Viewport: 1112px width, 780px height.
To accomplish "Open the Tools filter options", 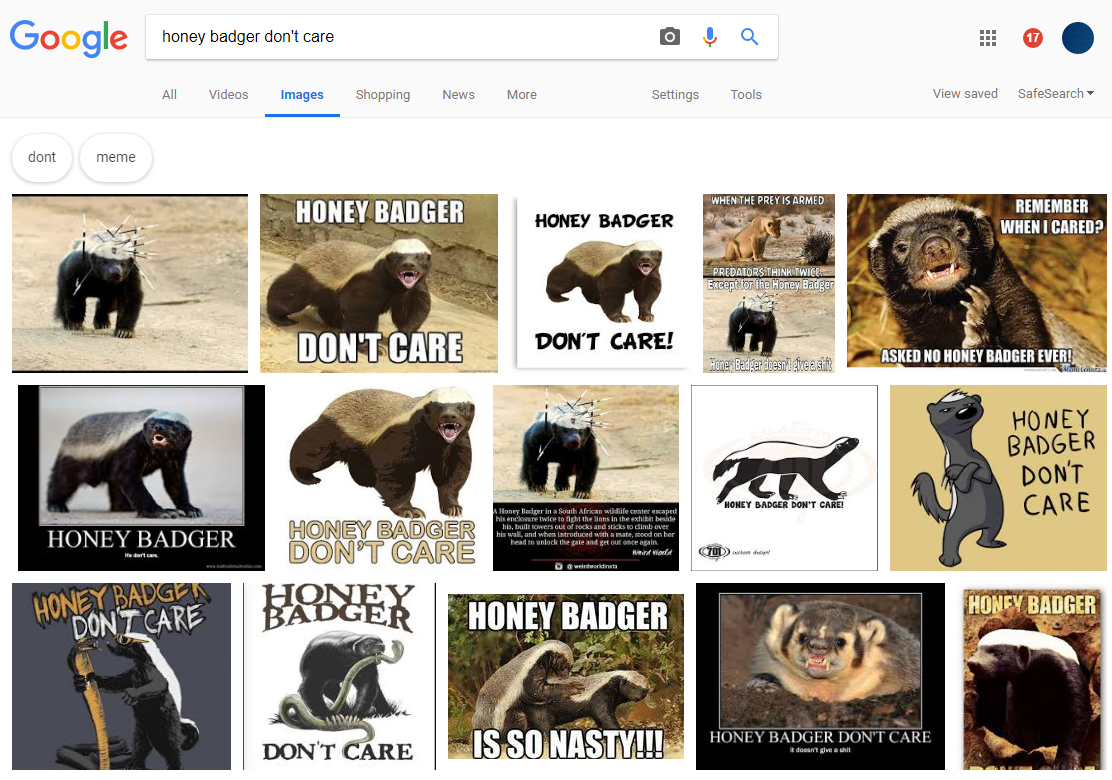I will tap(746, 95).
